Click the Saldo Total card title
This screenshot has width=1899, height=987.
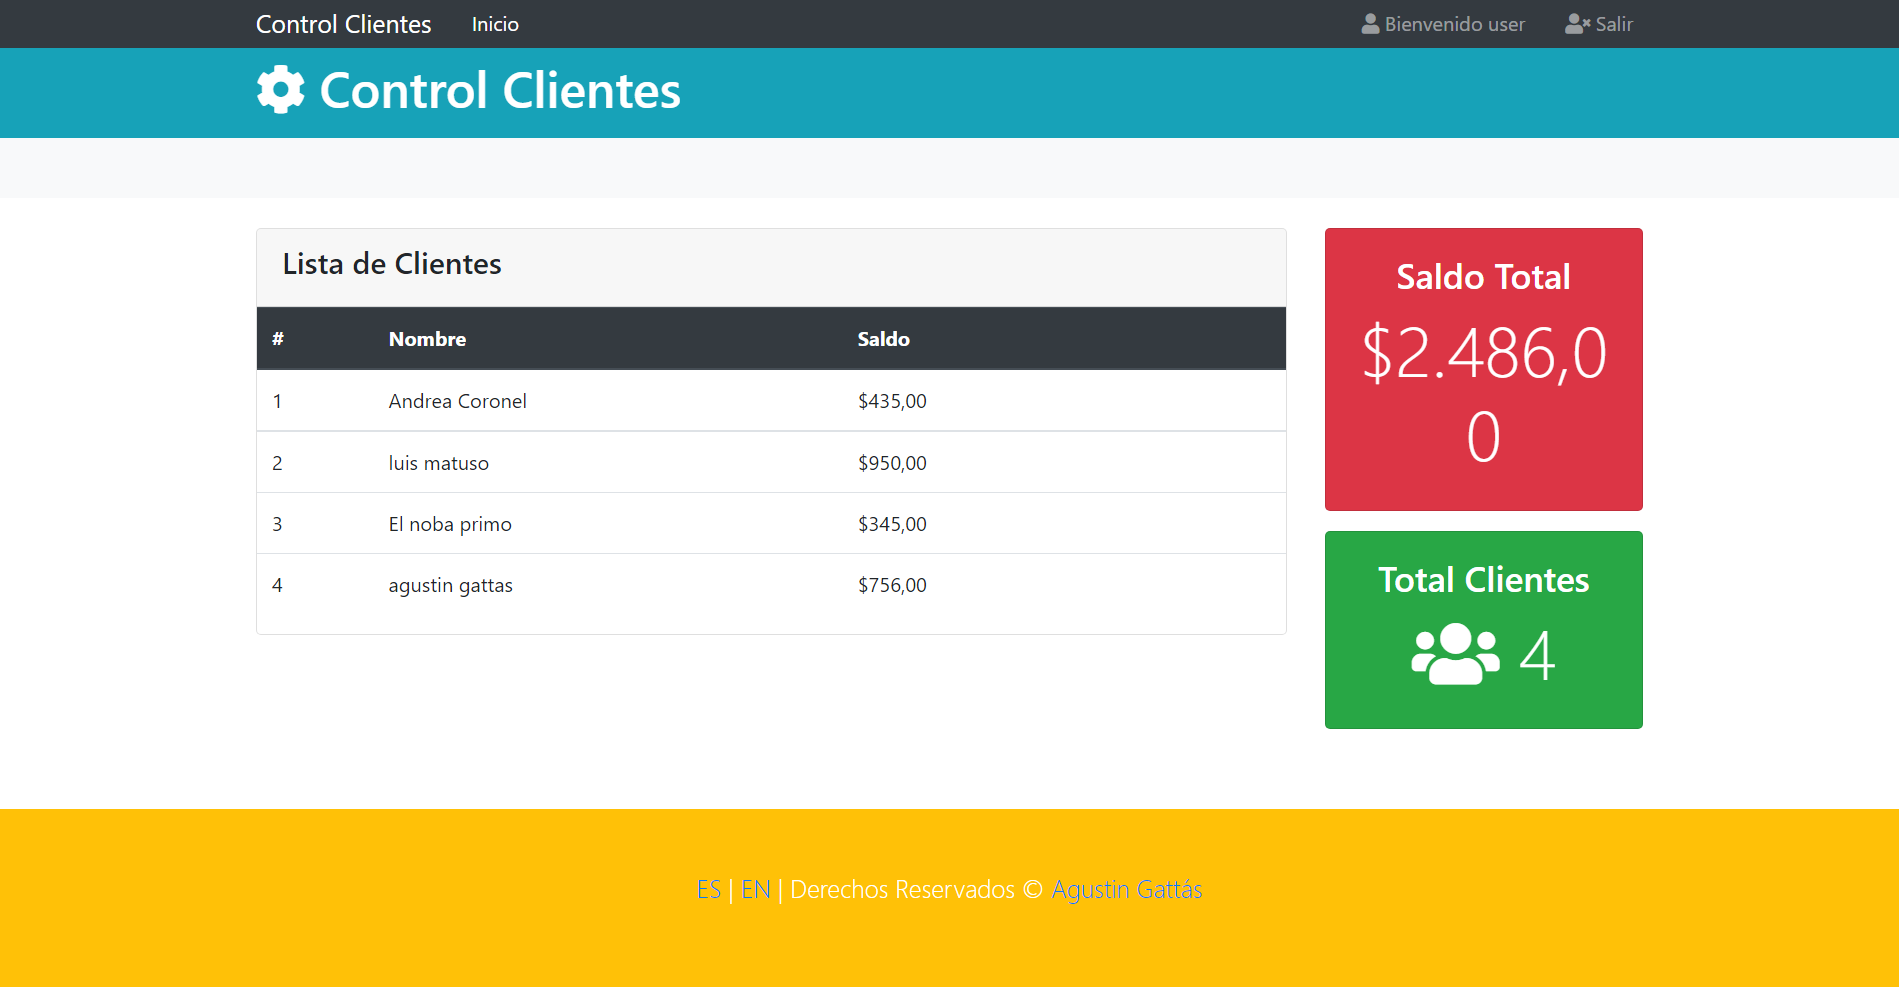(1483, 277)
